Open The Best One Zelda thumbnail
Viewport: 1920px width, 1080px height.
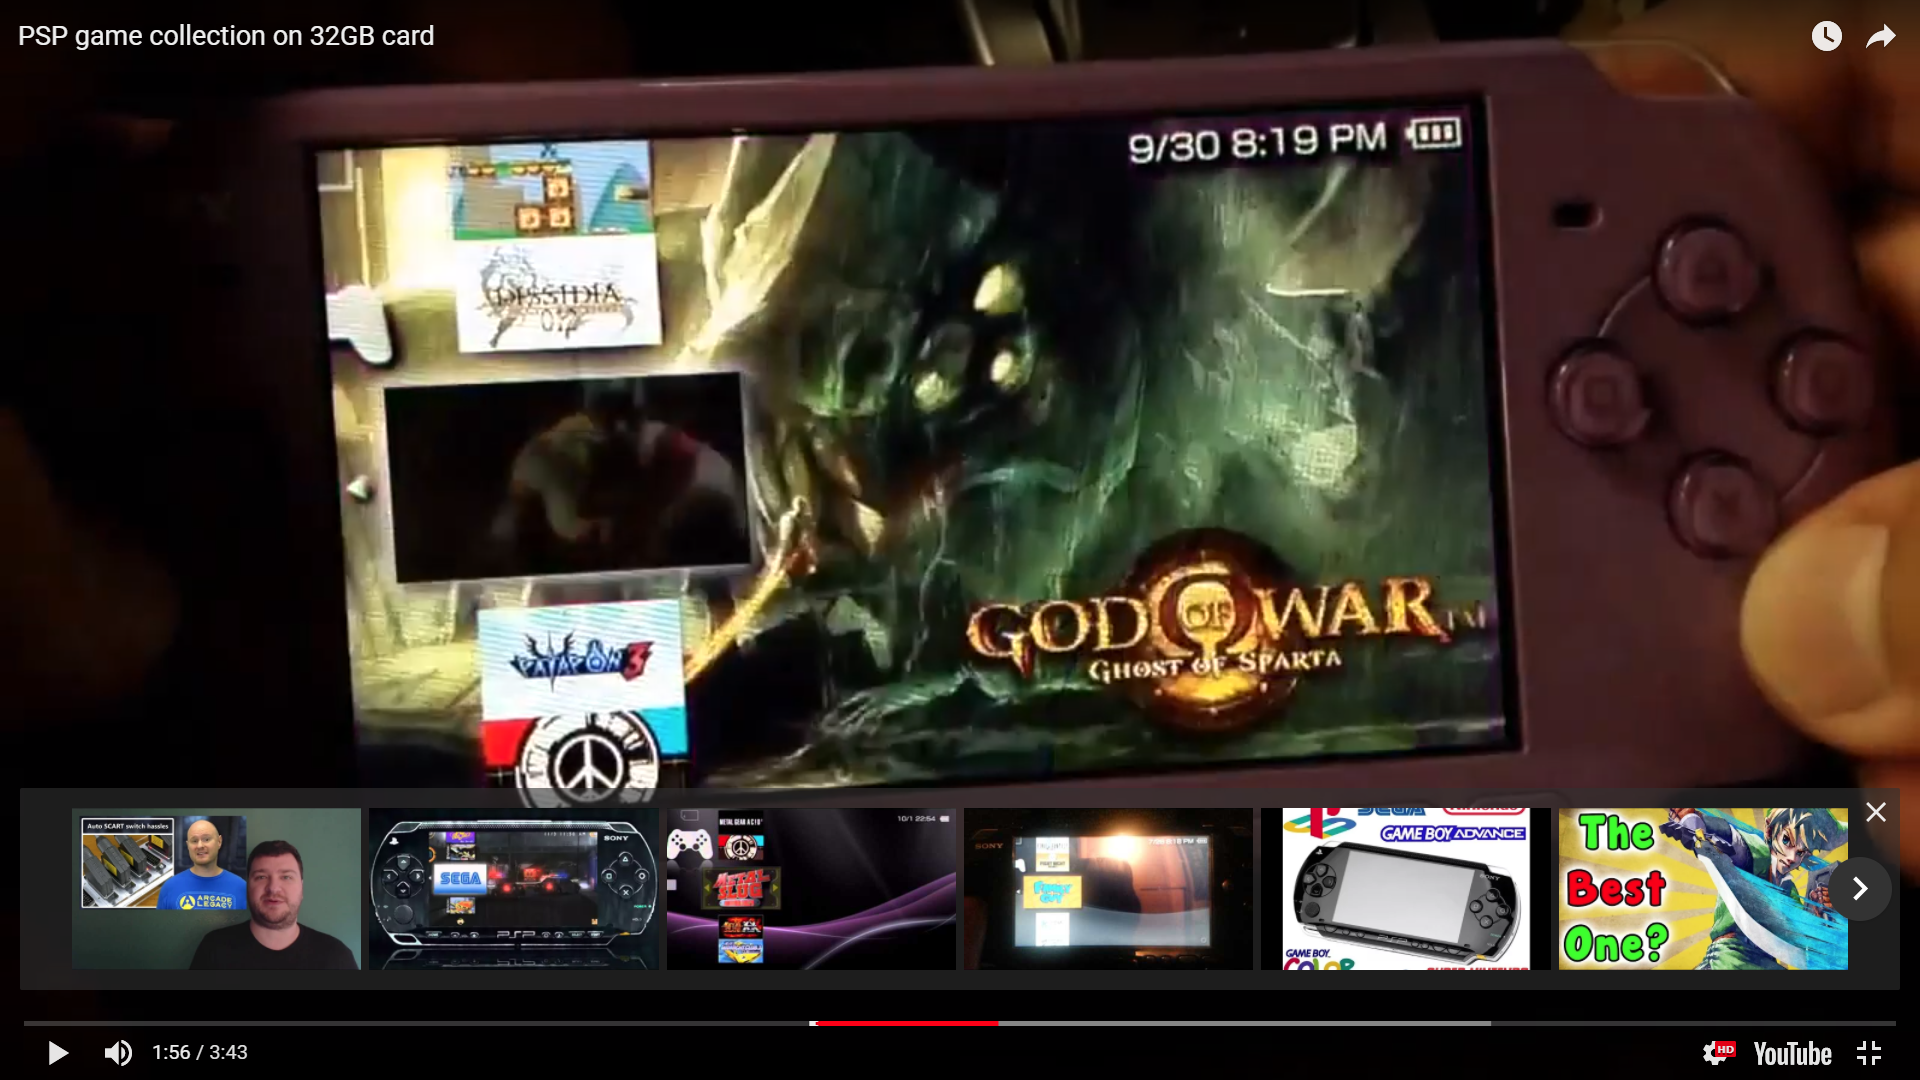[x=1703, y=888]
